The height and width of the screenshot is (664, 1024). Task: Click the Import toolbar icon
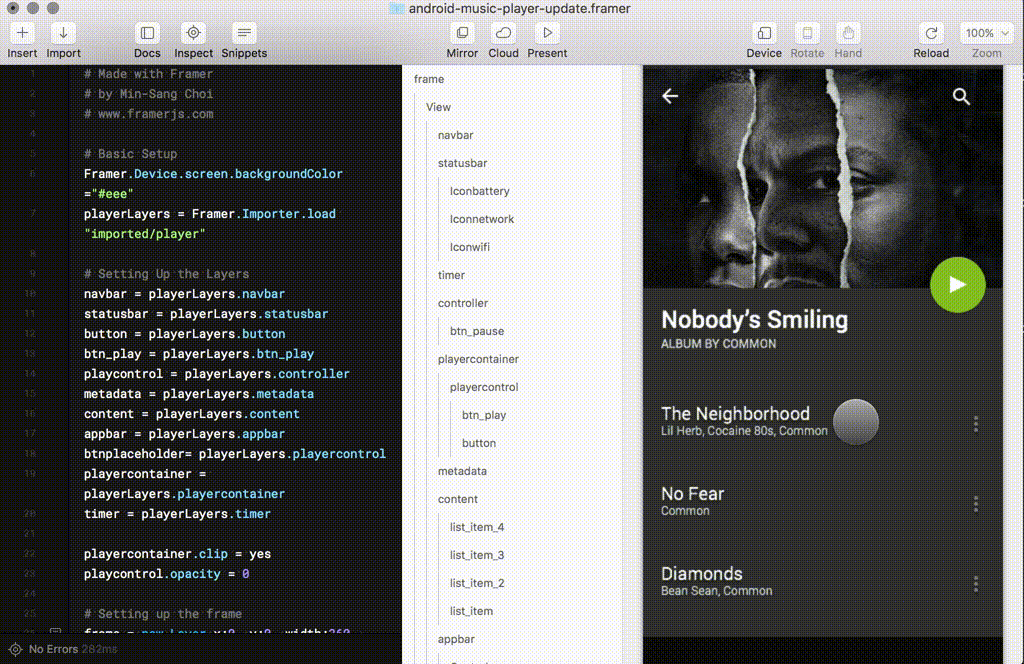tap(63, 33)
